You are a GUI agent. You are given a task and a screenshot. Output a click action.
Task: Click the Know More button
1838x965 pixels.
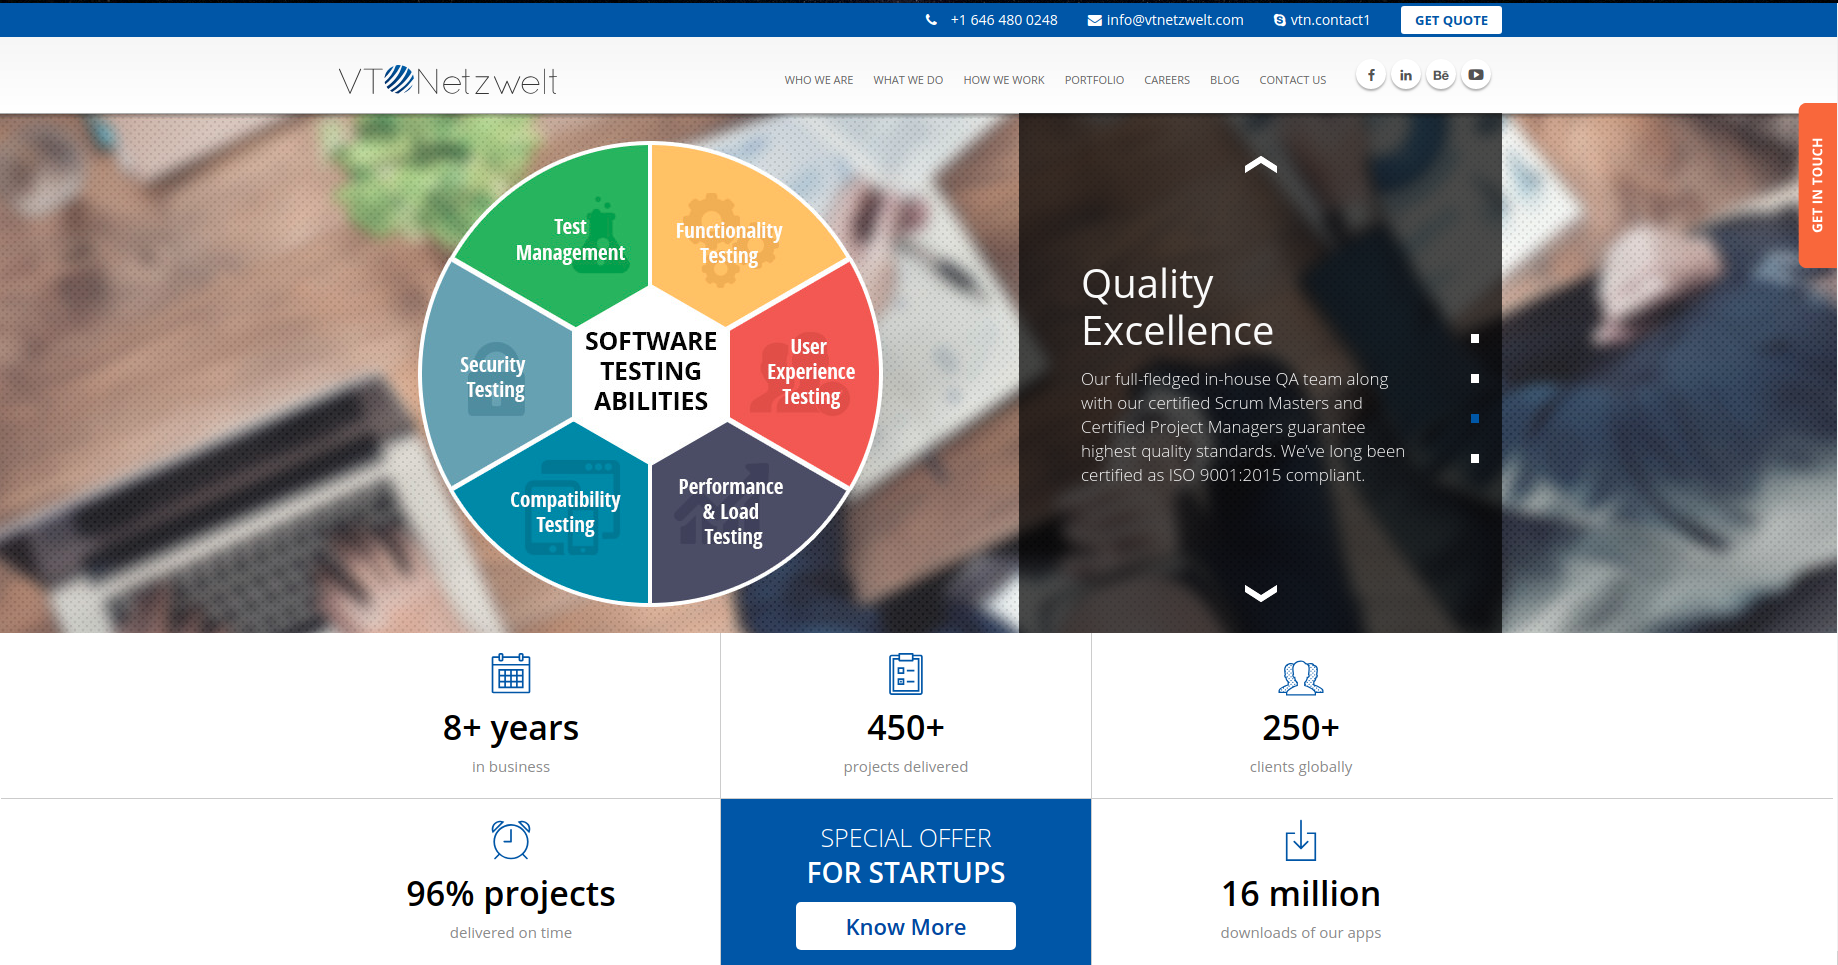tap(906, 927)
